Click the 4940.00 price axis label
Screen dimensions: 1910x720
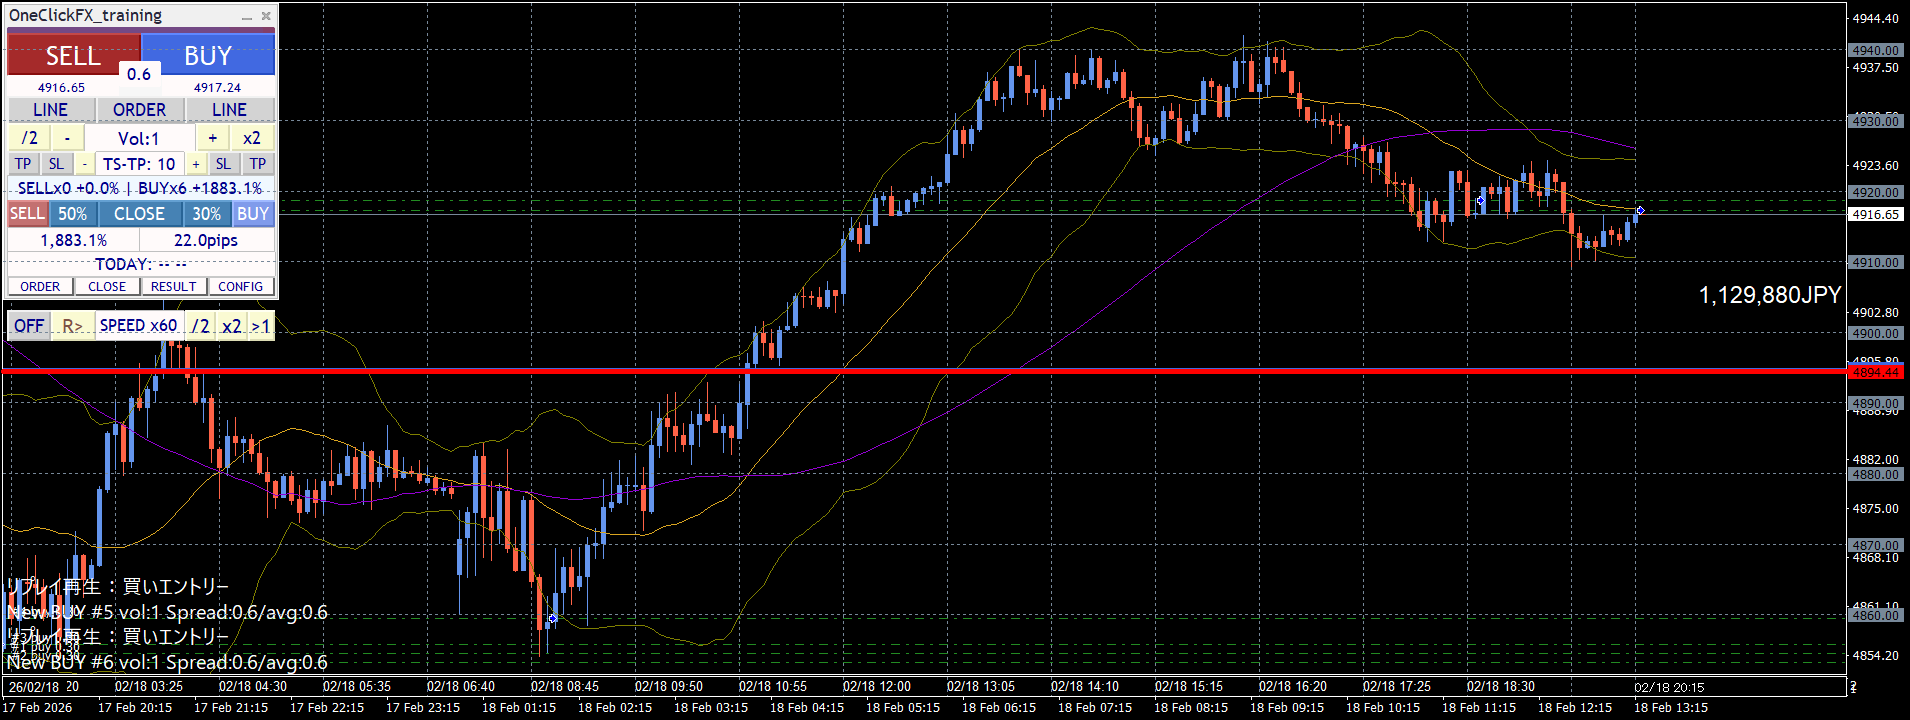pos(1875,50)
